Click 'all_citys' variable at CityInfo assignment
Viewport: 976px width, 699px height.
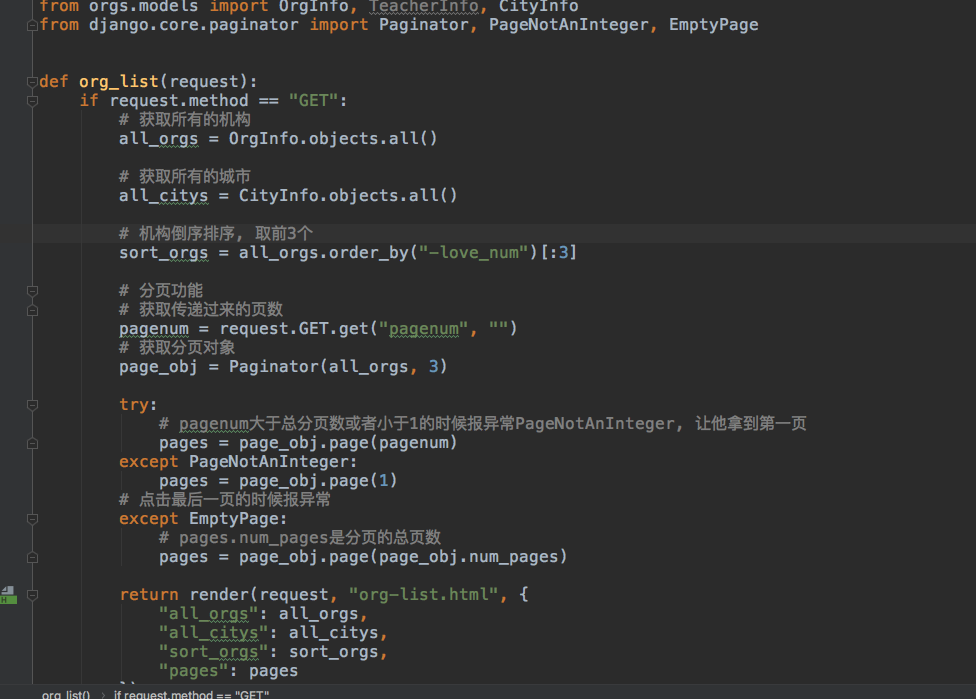pyautogui.click(x=164, y=195)
